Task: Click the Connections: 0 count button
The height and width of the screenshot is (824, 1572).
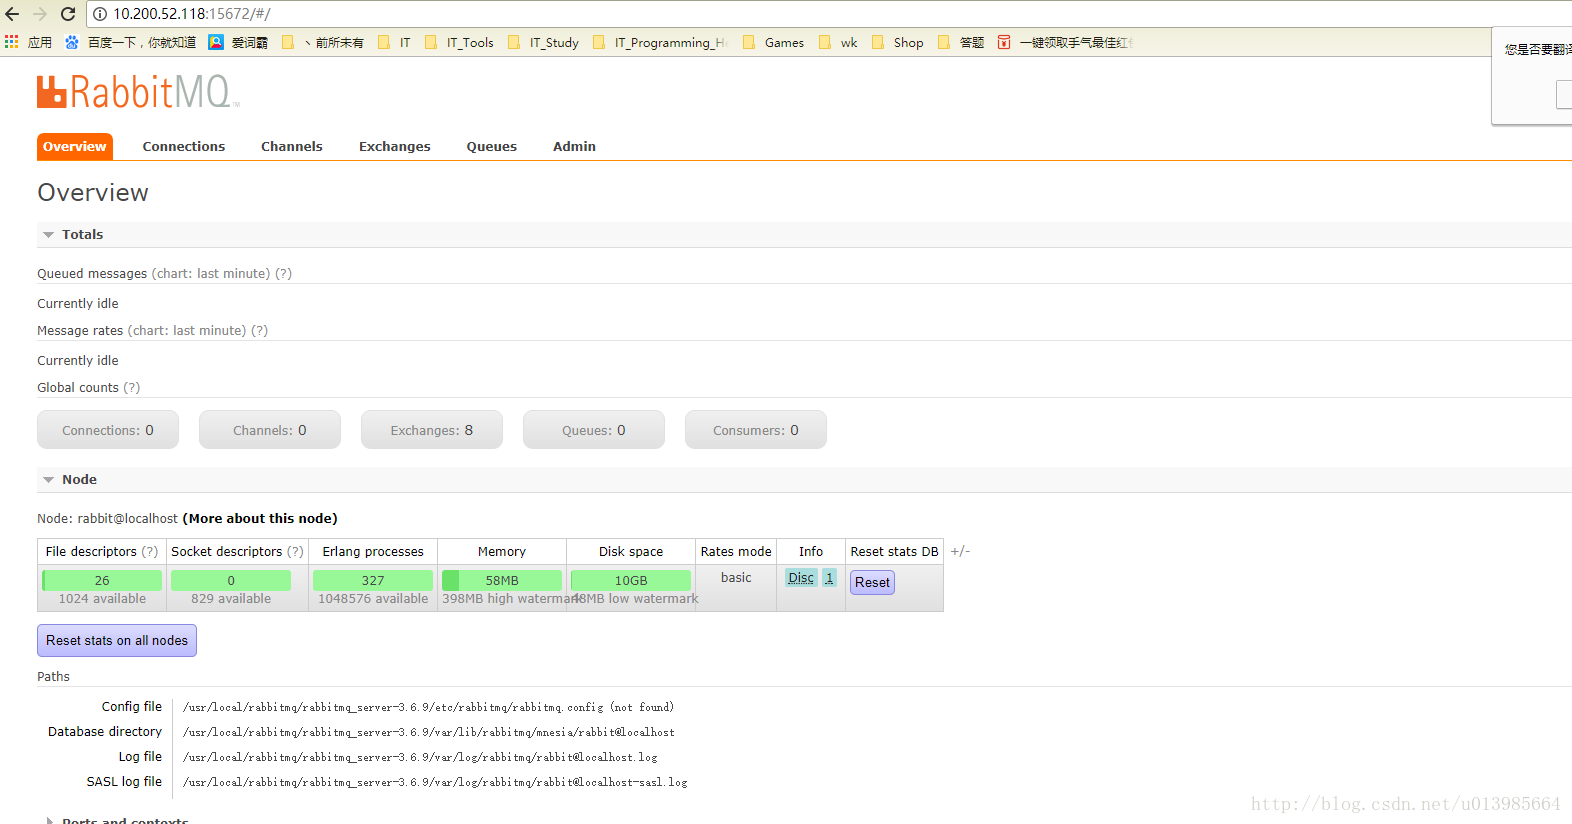Action: 108,430
